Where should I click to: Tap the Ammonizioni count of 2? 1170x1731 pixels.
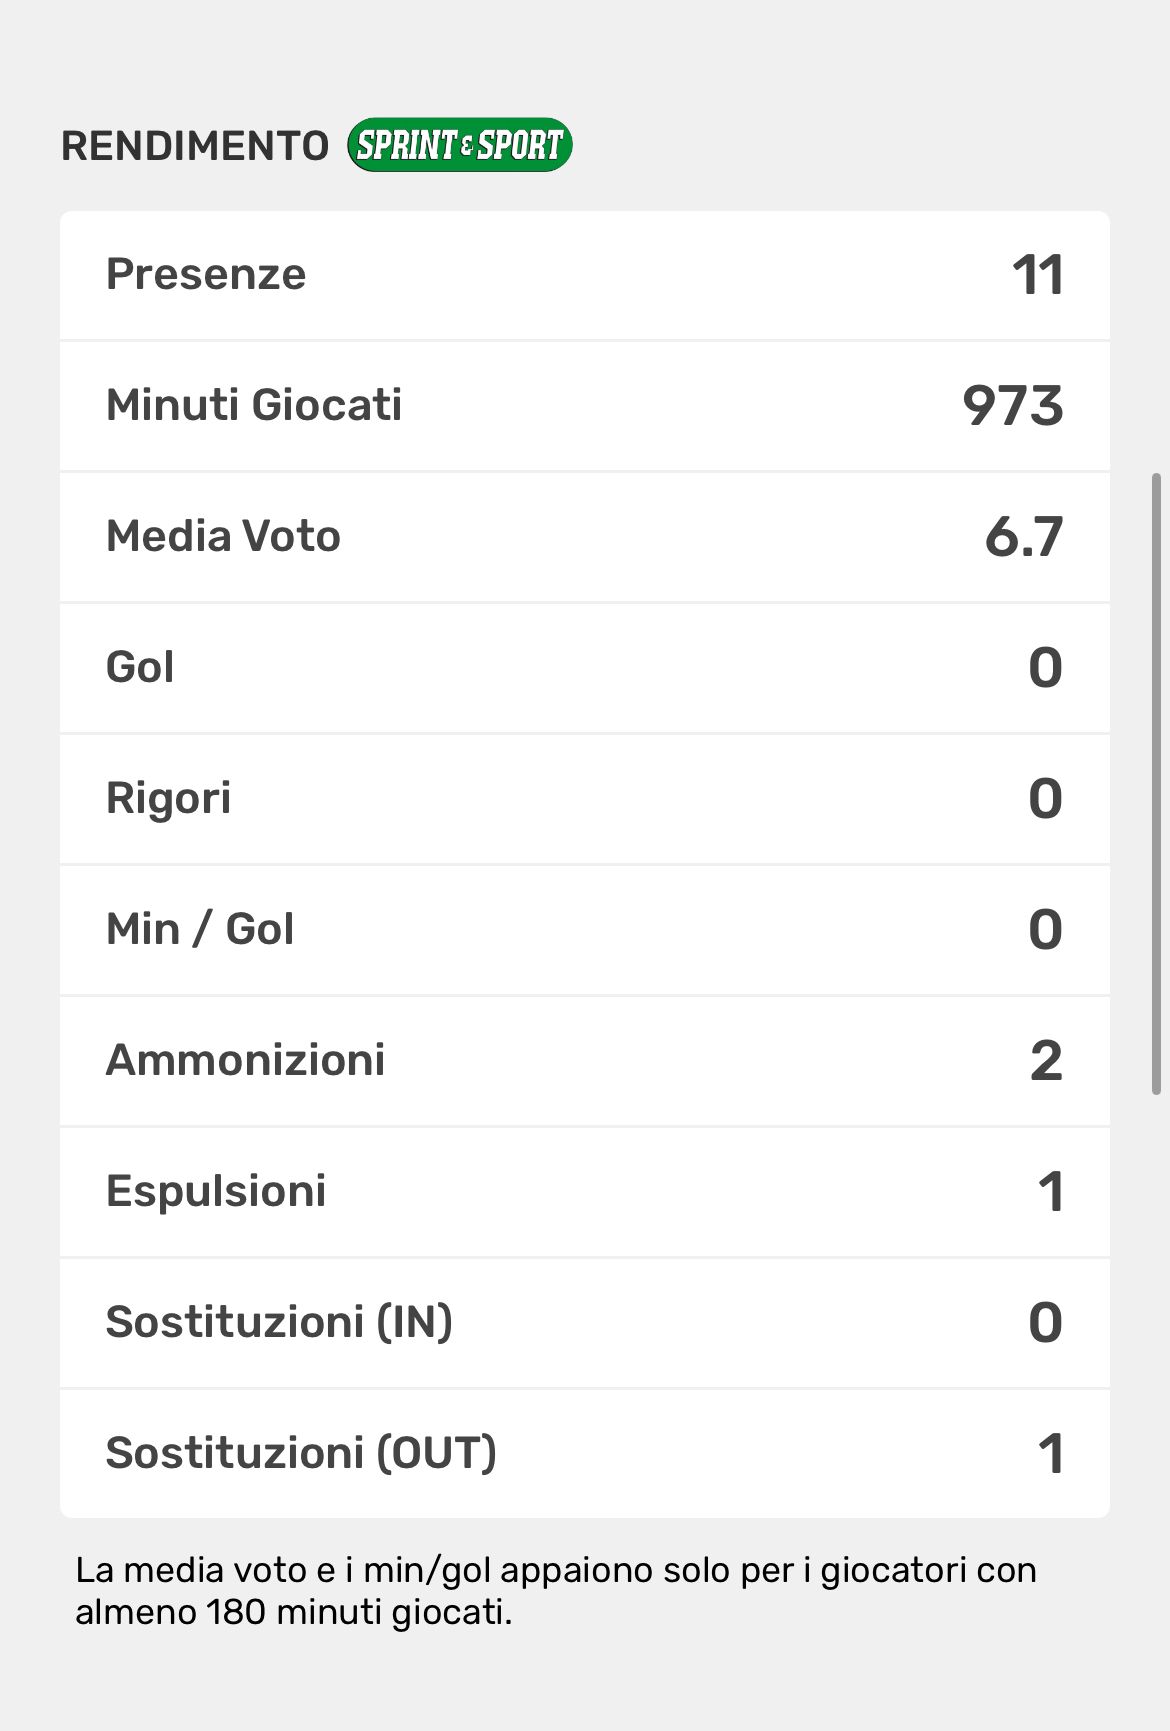coord(1046,1061)
